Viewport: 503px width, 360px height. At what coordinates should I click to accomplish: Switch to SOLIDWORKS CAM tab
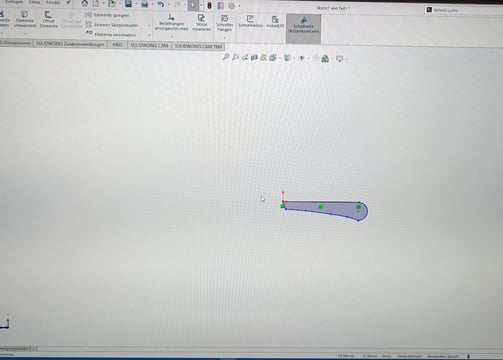pos(149,45)
